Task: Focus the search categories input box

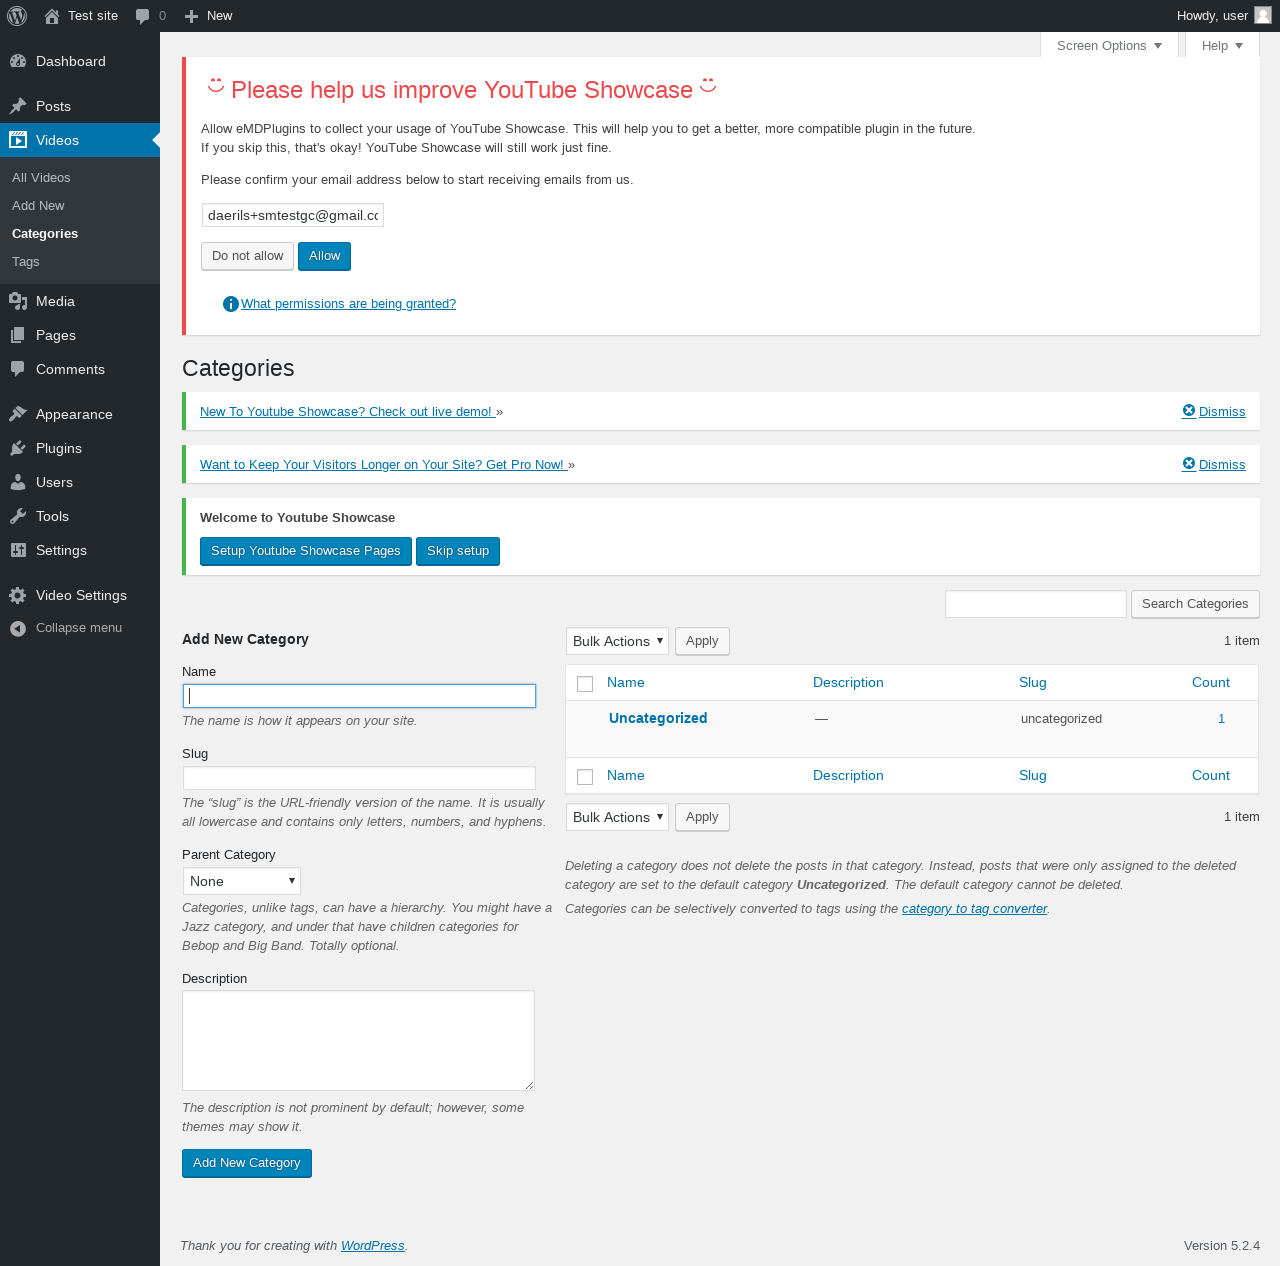Action: pyautogui.click(x=1036, y=604)
